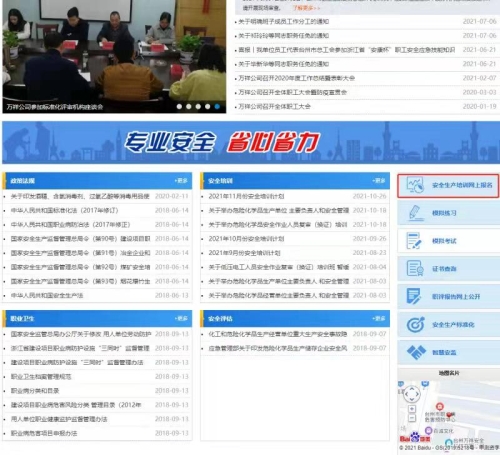
Task: Open 建设项目职业病防护设施"三同时"监督管理办法
Action: pos(77,362)
